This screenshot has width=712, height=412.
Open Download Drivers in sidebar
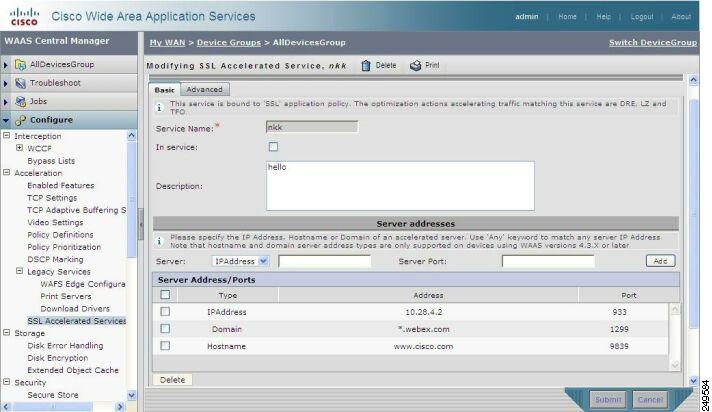[75, 308]
